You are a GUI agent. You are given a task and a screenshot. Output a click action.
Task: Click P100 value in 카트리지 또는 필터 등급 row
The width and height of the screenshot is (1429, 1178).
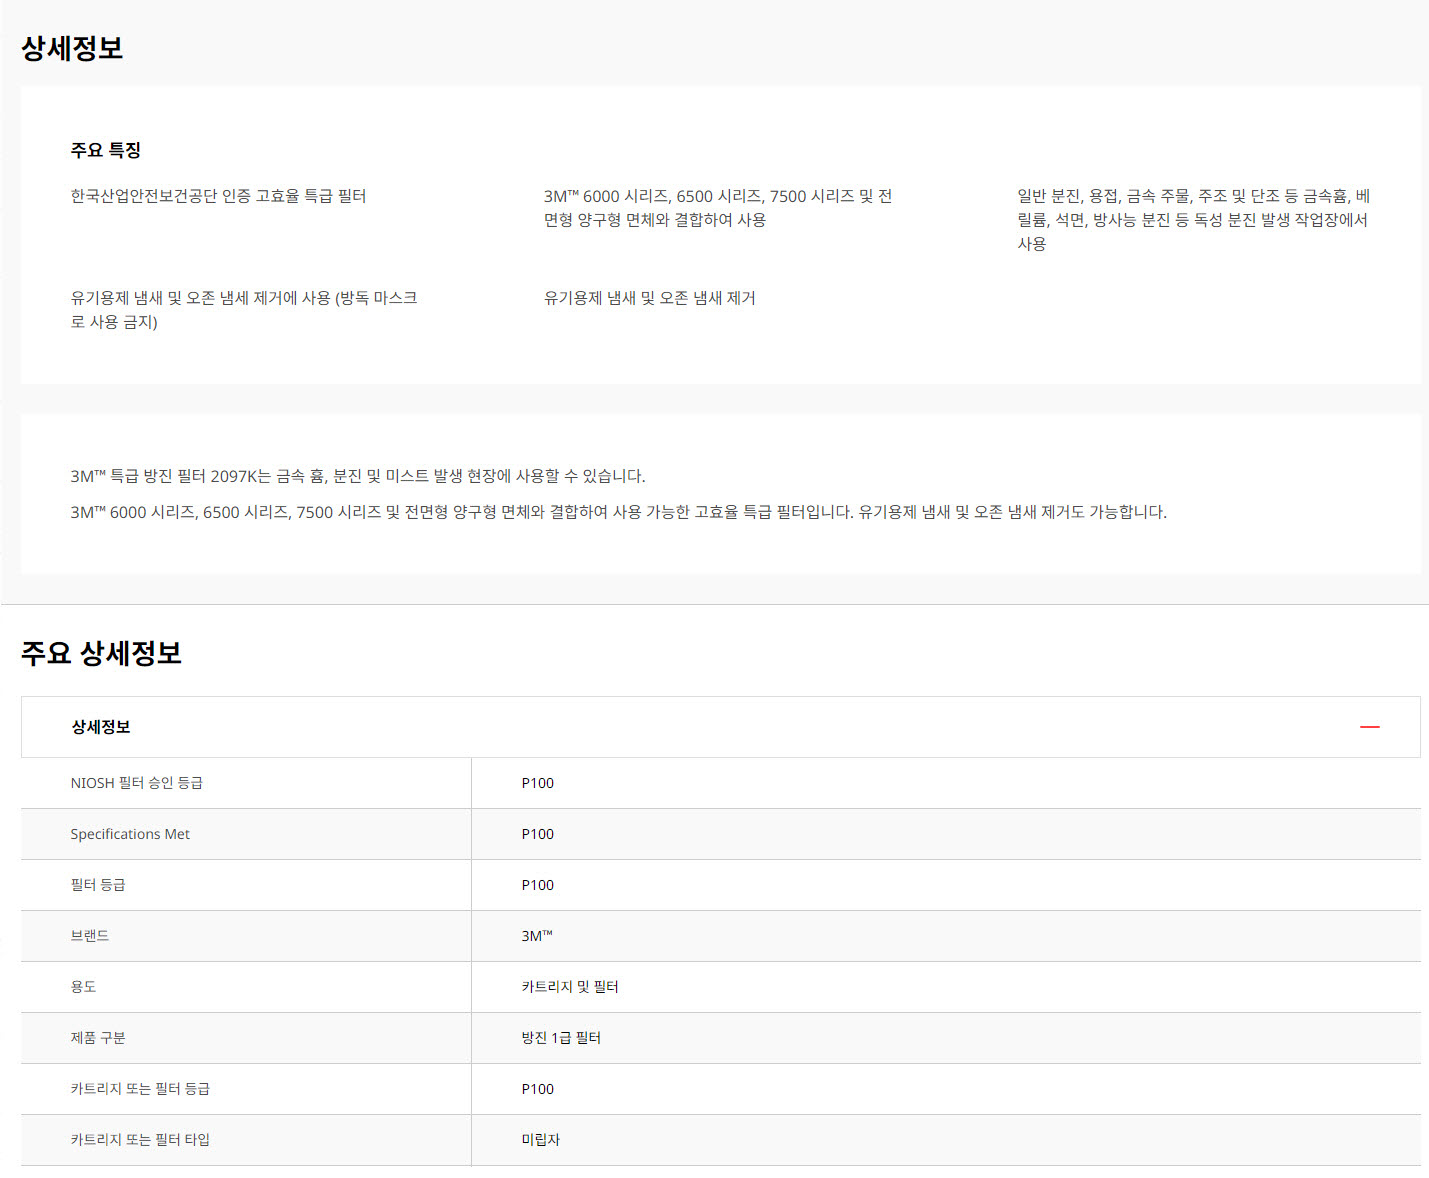coord(946,1089)
